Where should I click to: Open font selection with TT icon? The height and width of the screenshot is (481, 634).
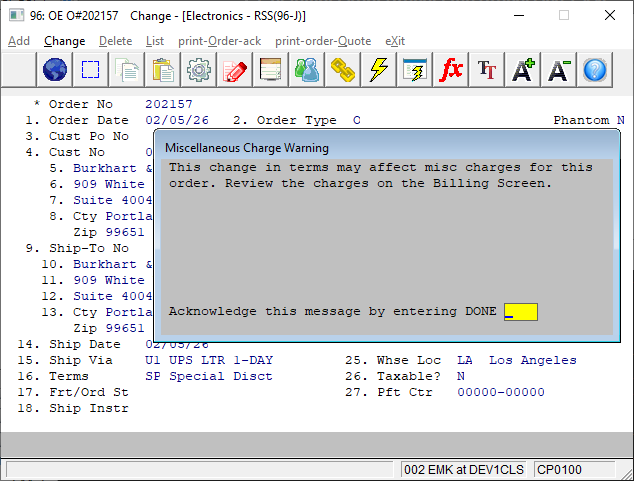[487, 70]
